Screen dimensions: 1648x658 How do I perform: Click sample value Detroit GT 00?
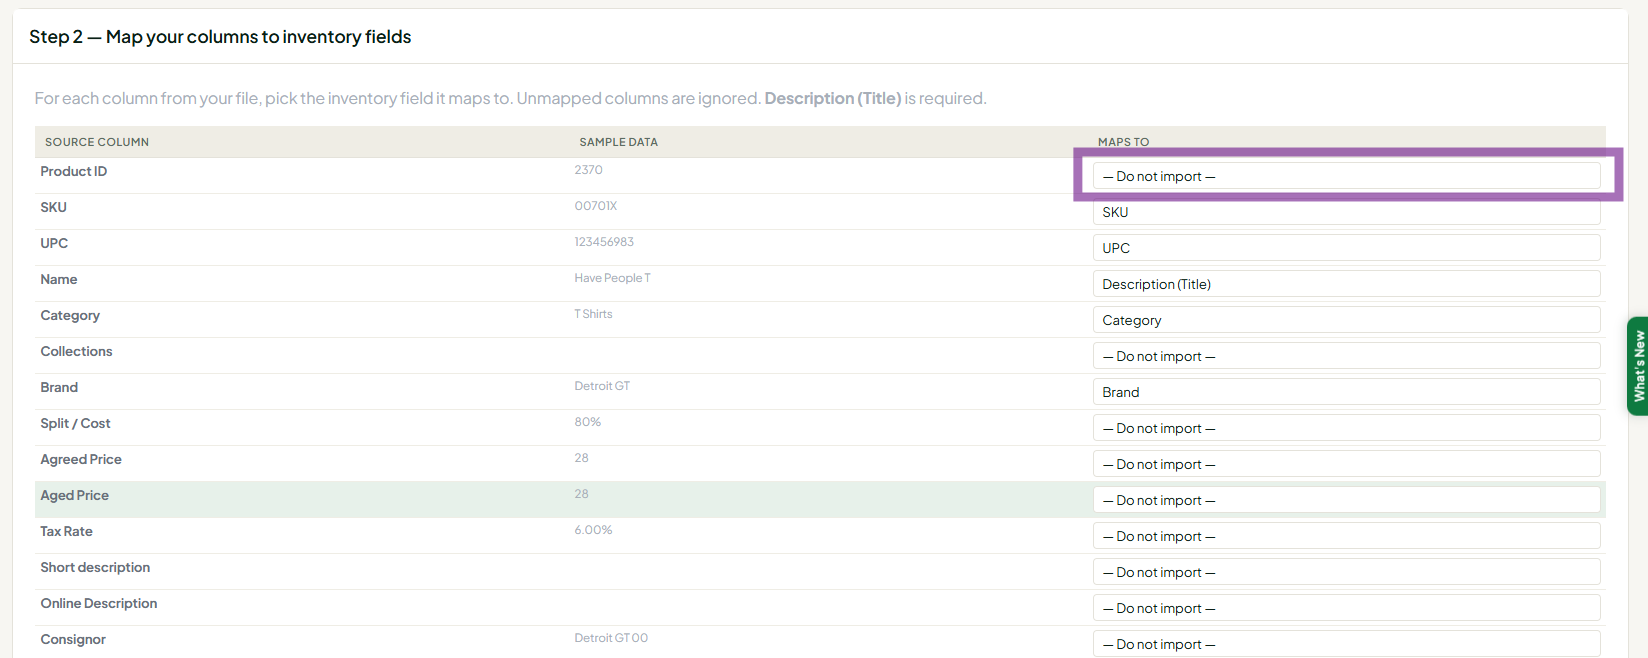coord(611,638)
